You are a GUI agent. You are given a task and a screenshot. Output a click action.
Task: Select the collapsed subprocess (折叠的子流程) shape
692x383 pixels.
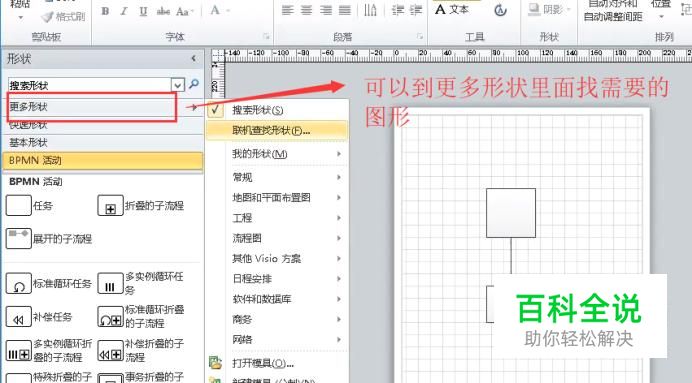point(110,206)
